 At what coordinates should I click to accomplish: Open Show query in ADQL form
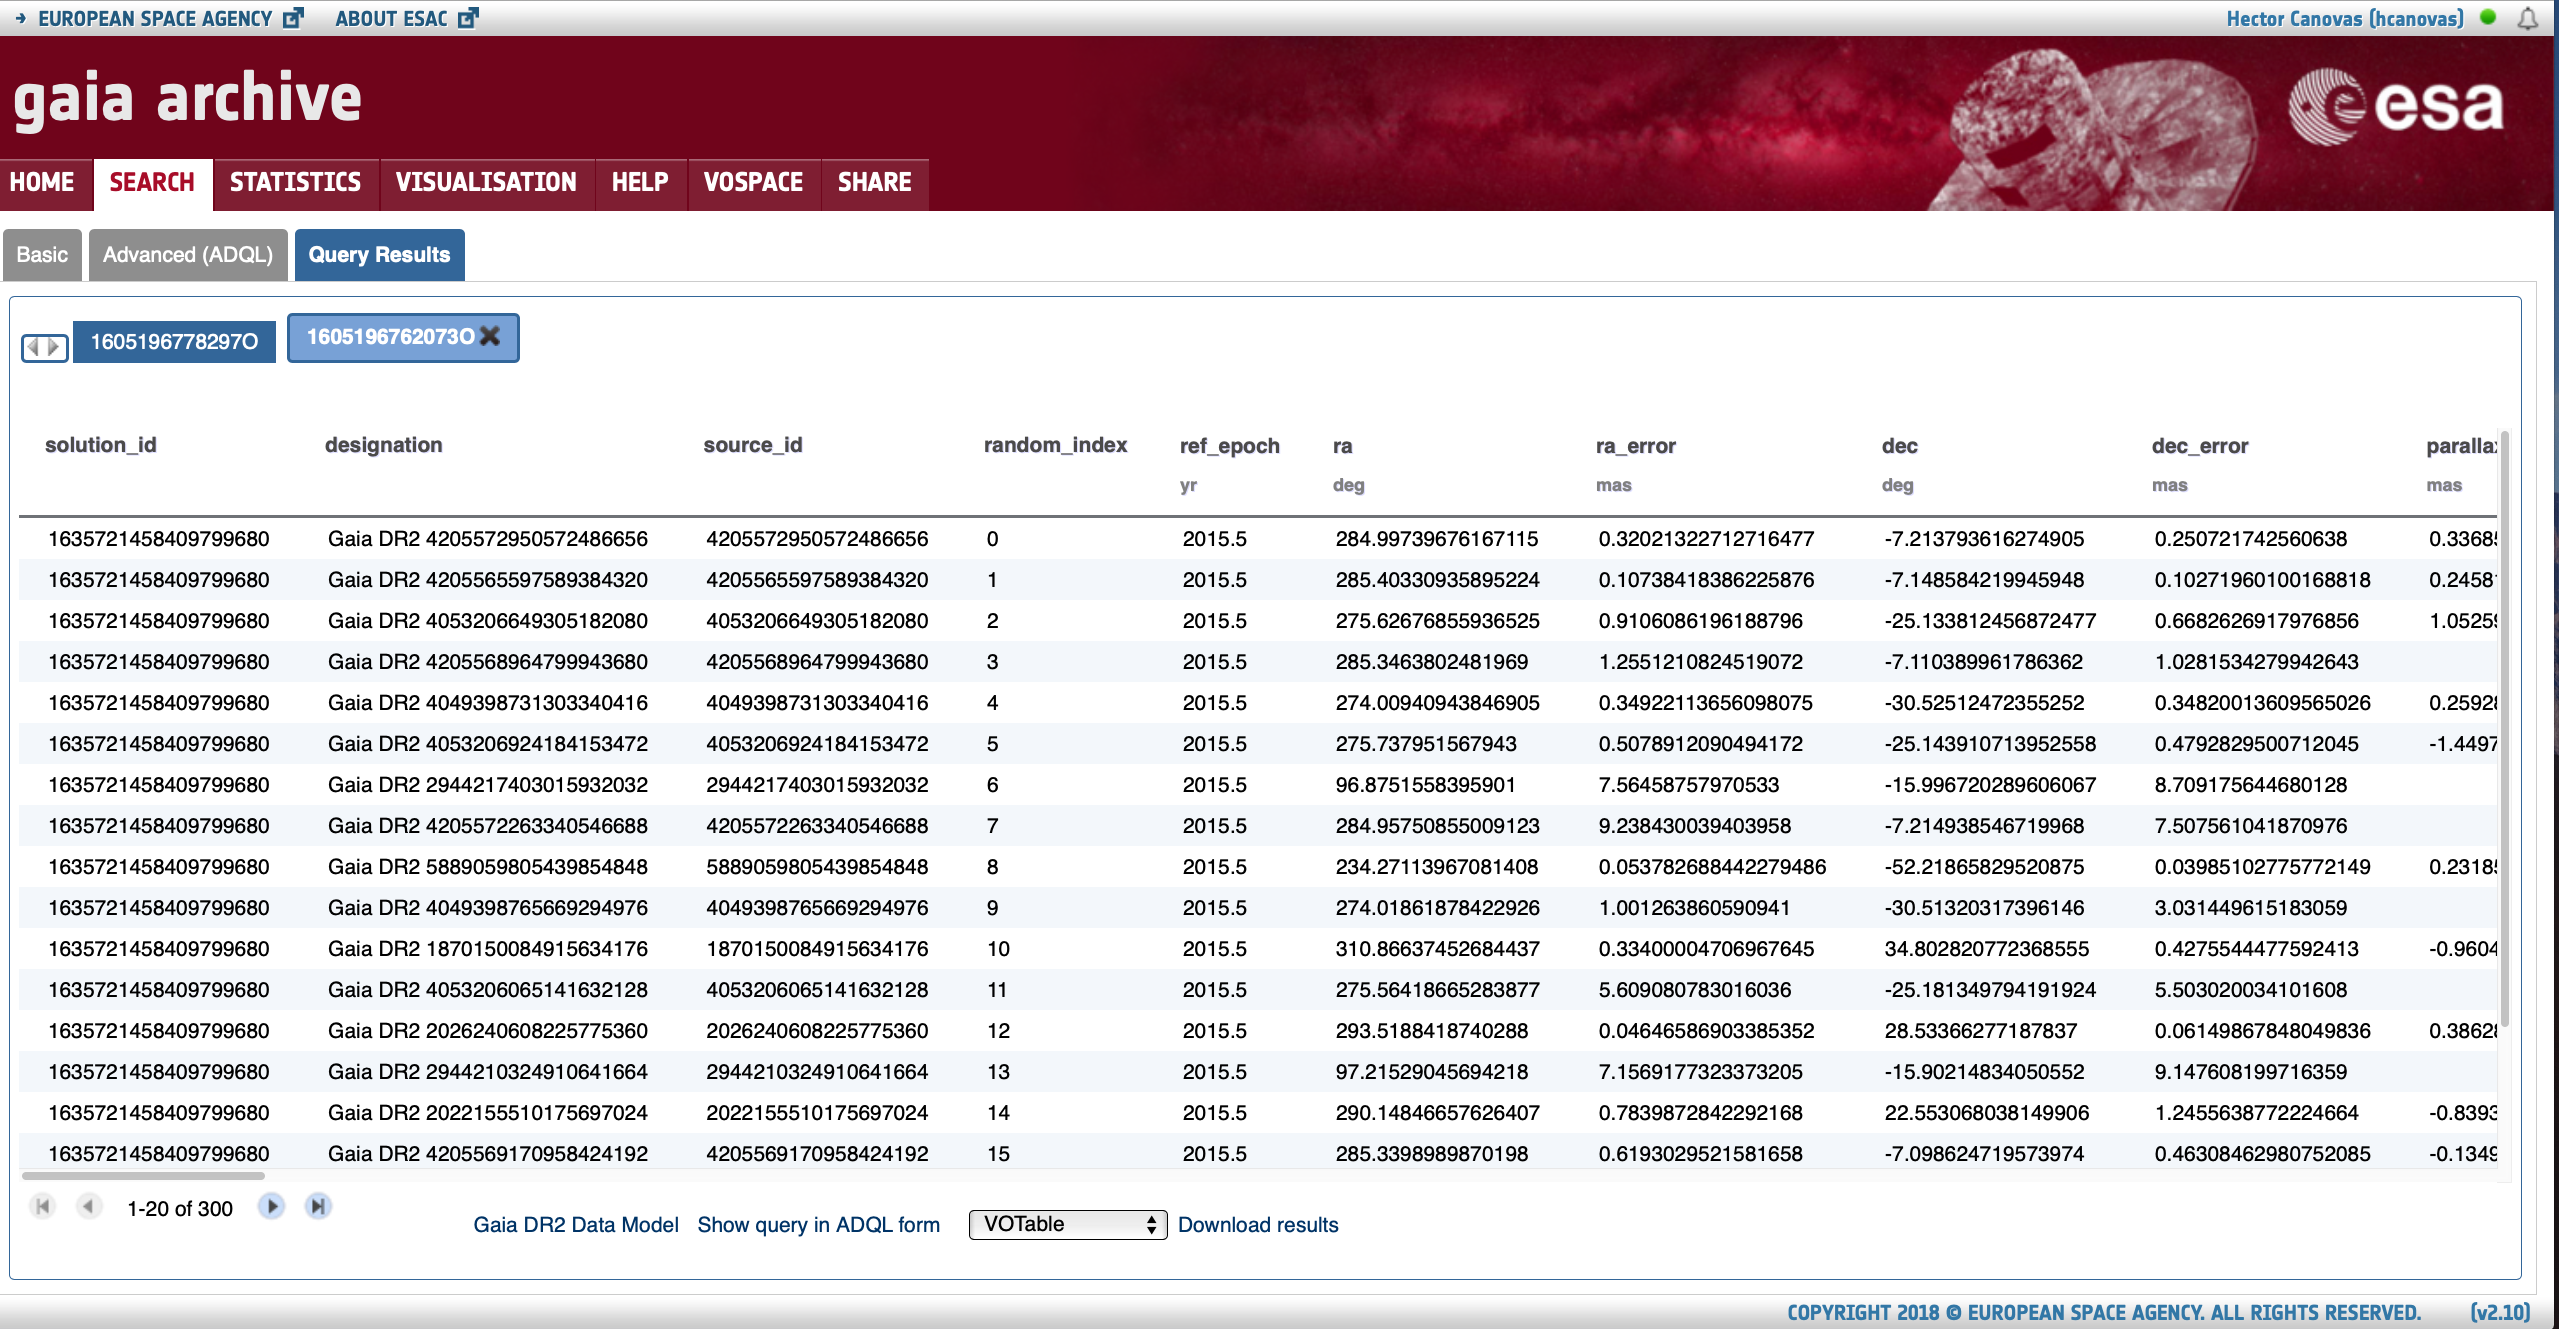tap(819, 1225)
